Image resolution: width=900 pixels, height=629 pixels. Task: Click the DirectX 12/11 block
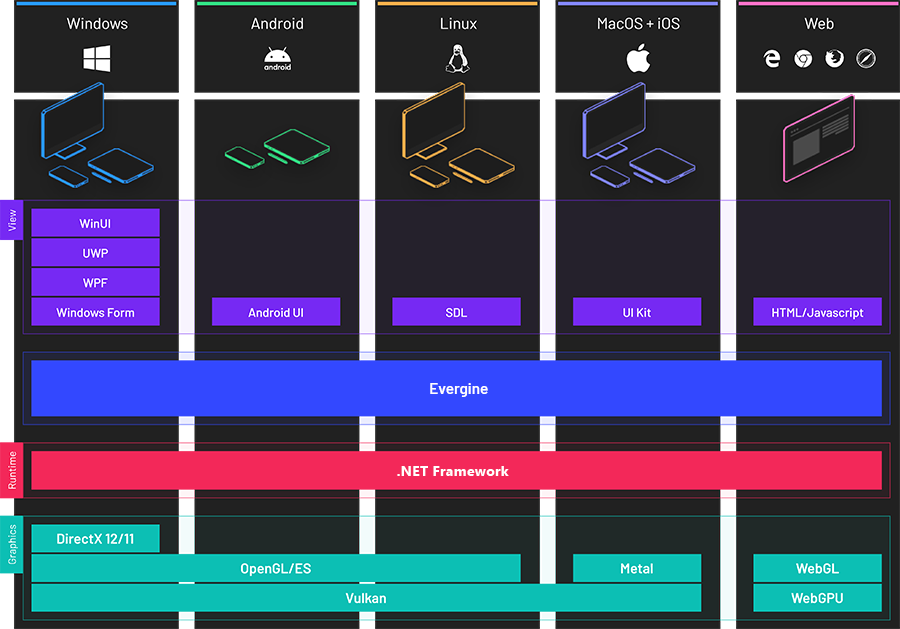point(96,539)
